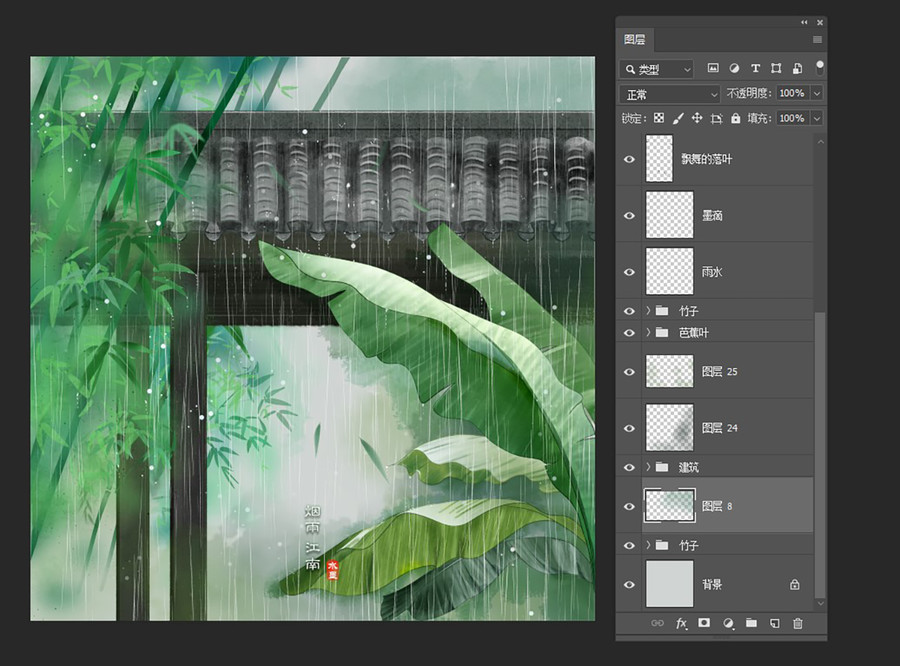Filter layers by type (T) icon
Screen dimensions: 900x666
(x=755, y=68)
